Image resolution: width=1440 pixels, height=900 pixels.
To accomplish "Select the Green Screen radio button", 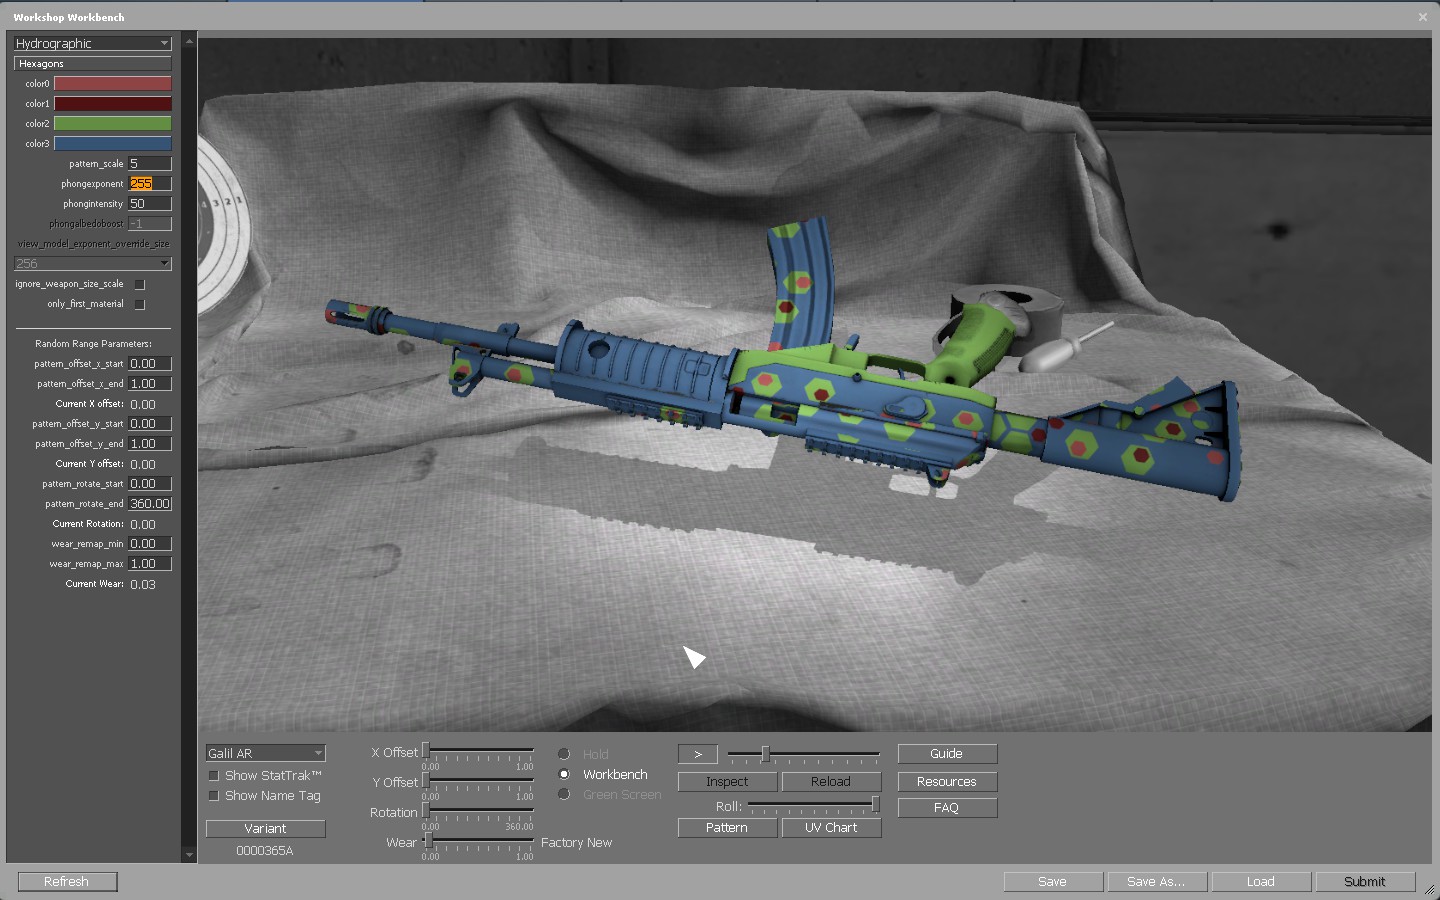I will pyautogui.click(x=564, y=794).
